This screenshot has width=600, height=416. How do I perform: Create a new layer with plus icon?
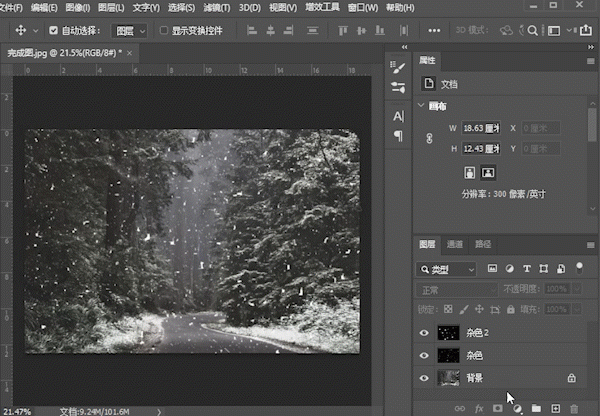[554, 408]
